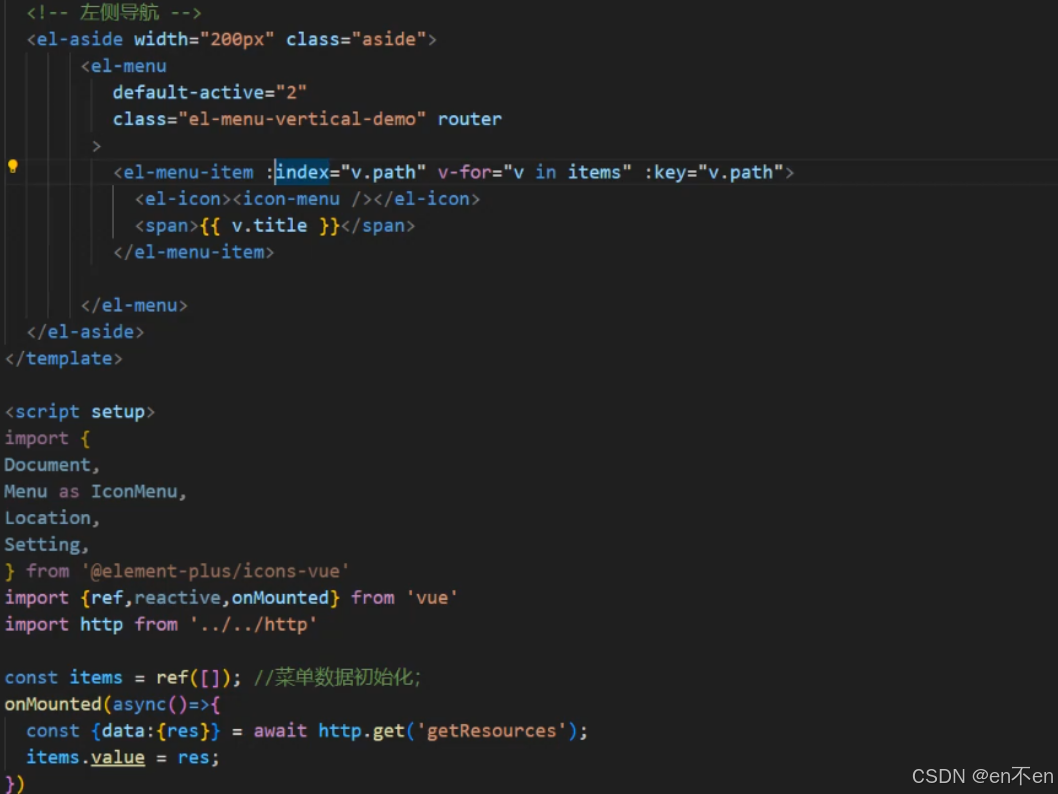Select the highlighted index attribute

click(x=301, y=171)
